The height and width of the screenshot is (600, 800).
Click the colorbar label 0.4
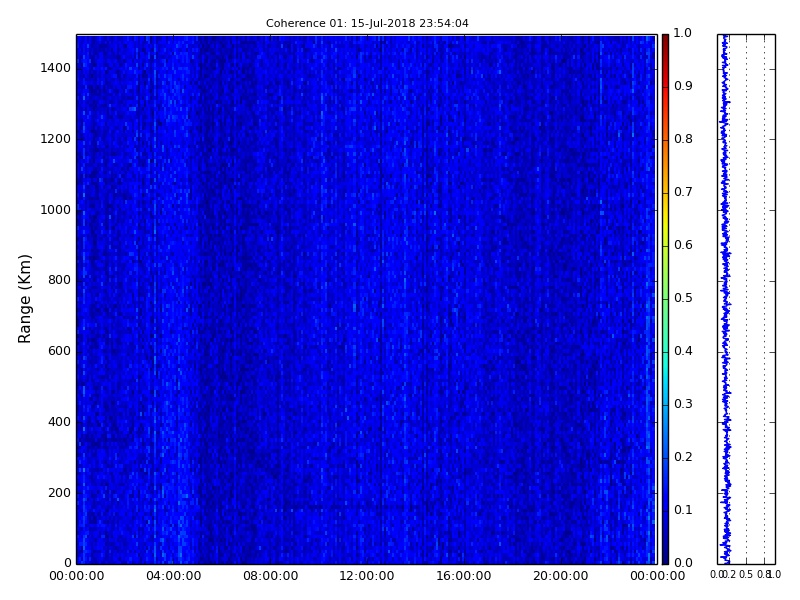[683, 351]
